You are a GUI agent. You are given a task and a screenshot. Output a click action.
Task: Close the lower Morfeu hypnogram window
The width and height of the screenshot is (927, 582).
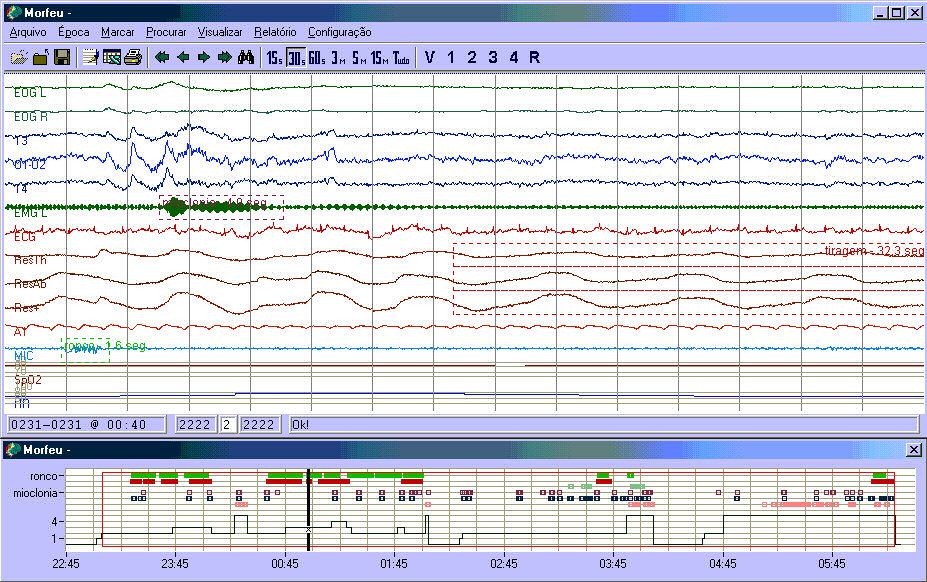(x=913, y=450)
